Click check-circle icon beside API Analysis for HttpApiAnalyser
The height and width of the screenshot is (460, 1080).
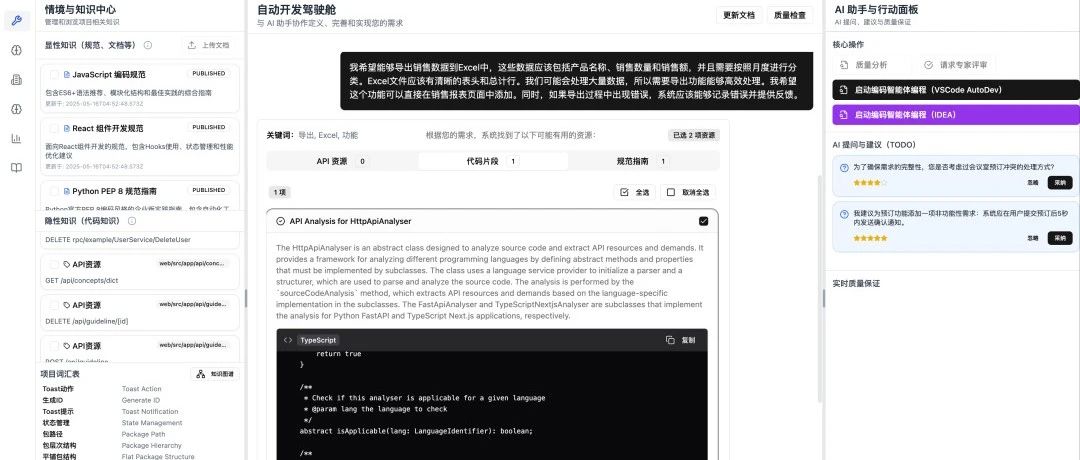click(x=280, y=221)
